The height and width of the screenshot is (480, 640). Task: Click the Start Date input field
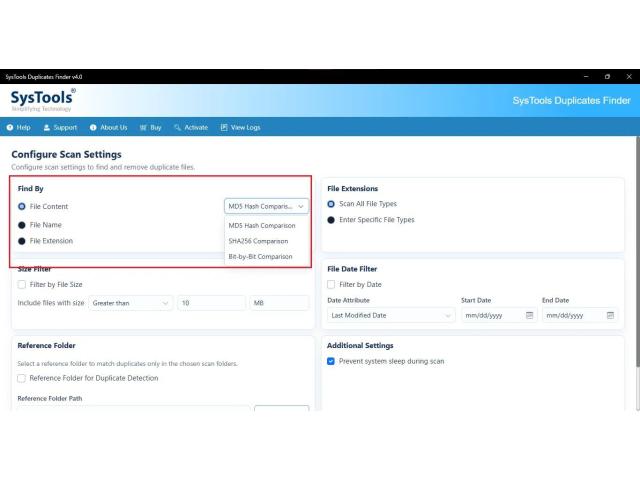[499, 315]
